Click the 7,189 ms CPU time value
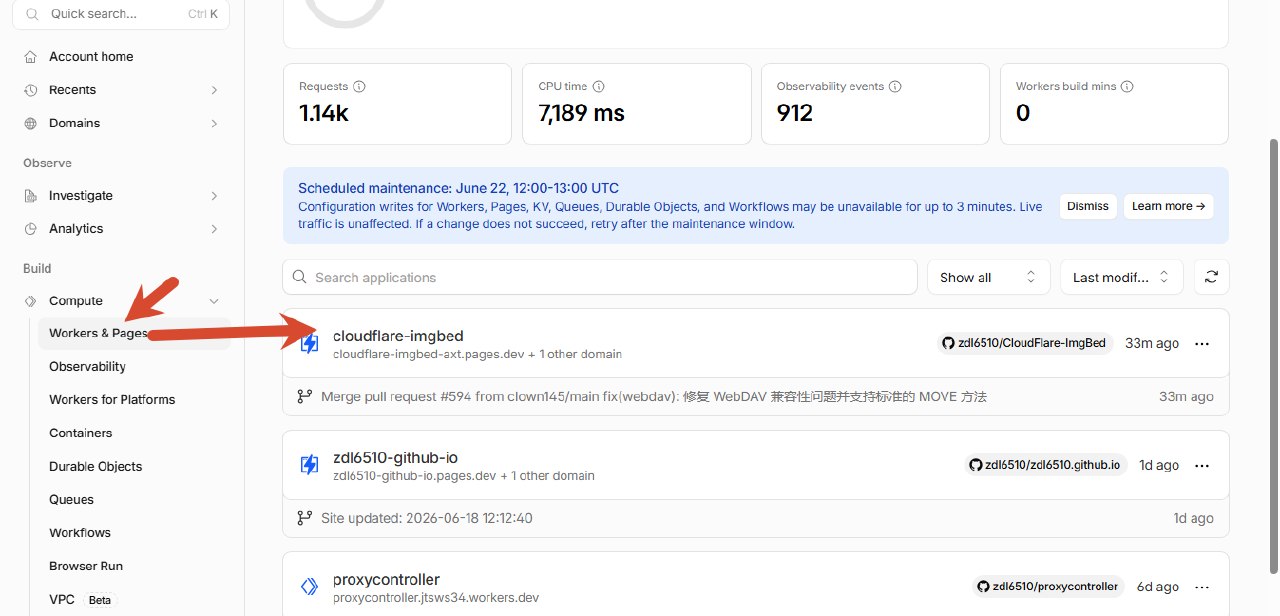 tap(581, 113)
